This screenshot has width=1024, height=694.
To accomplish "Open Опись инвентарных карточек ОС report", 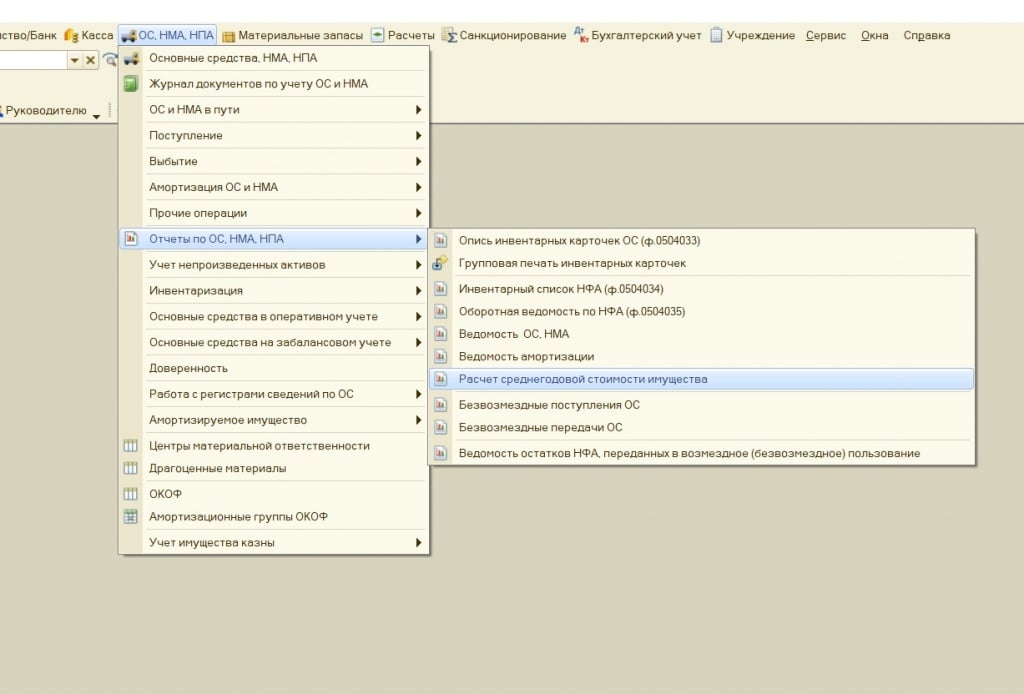I will coord(579,240).
